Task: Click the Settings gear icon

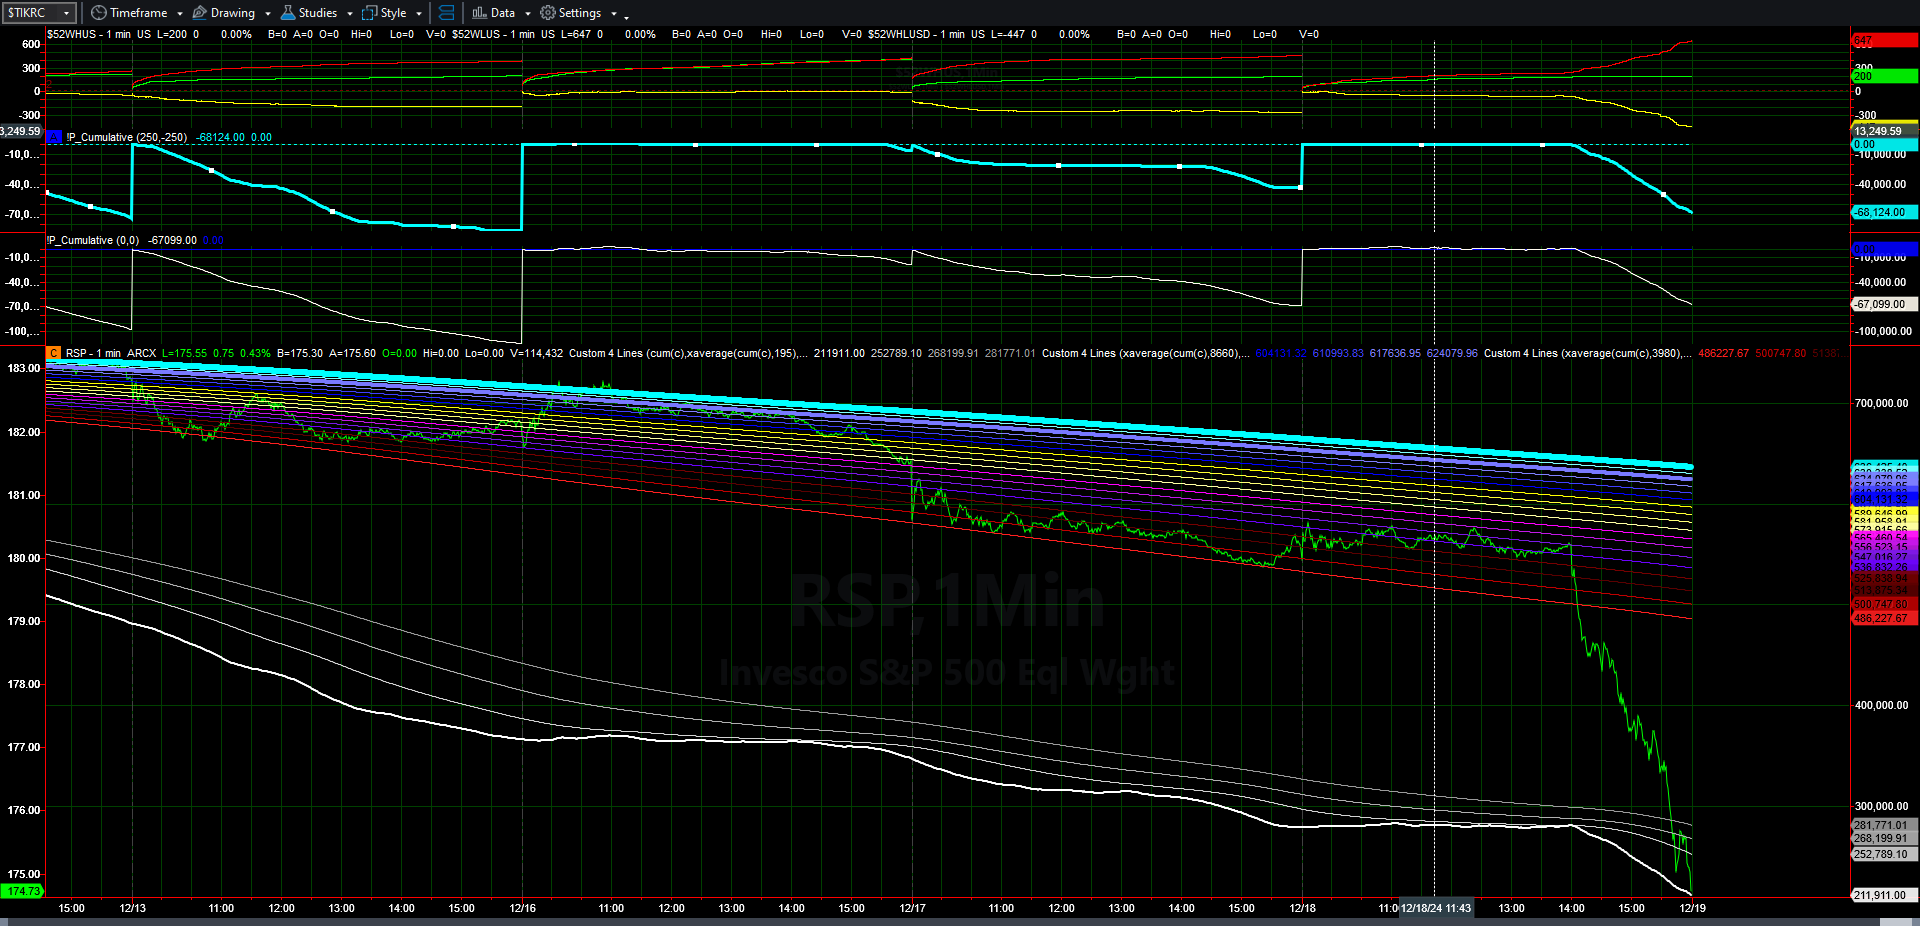Action: coord(548,13)
